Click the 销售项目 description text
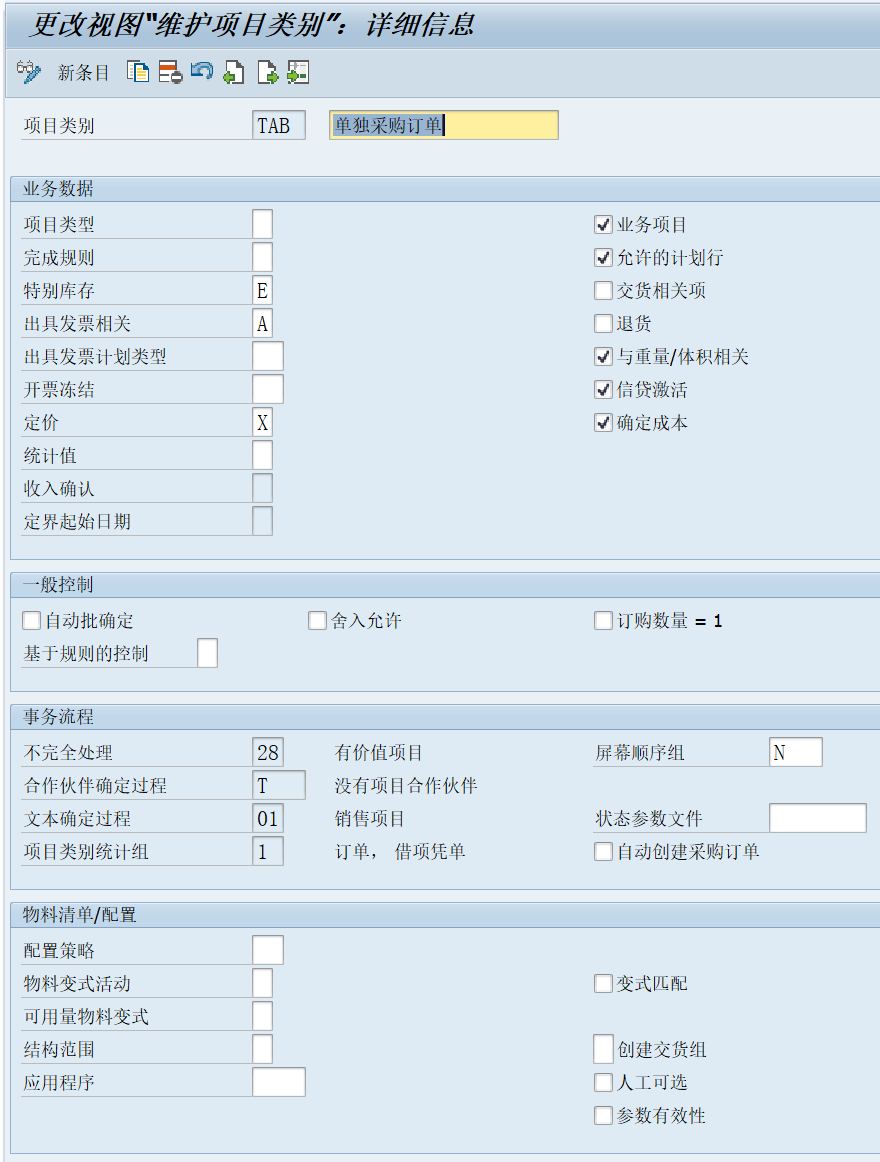 [x=369, y=819]
